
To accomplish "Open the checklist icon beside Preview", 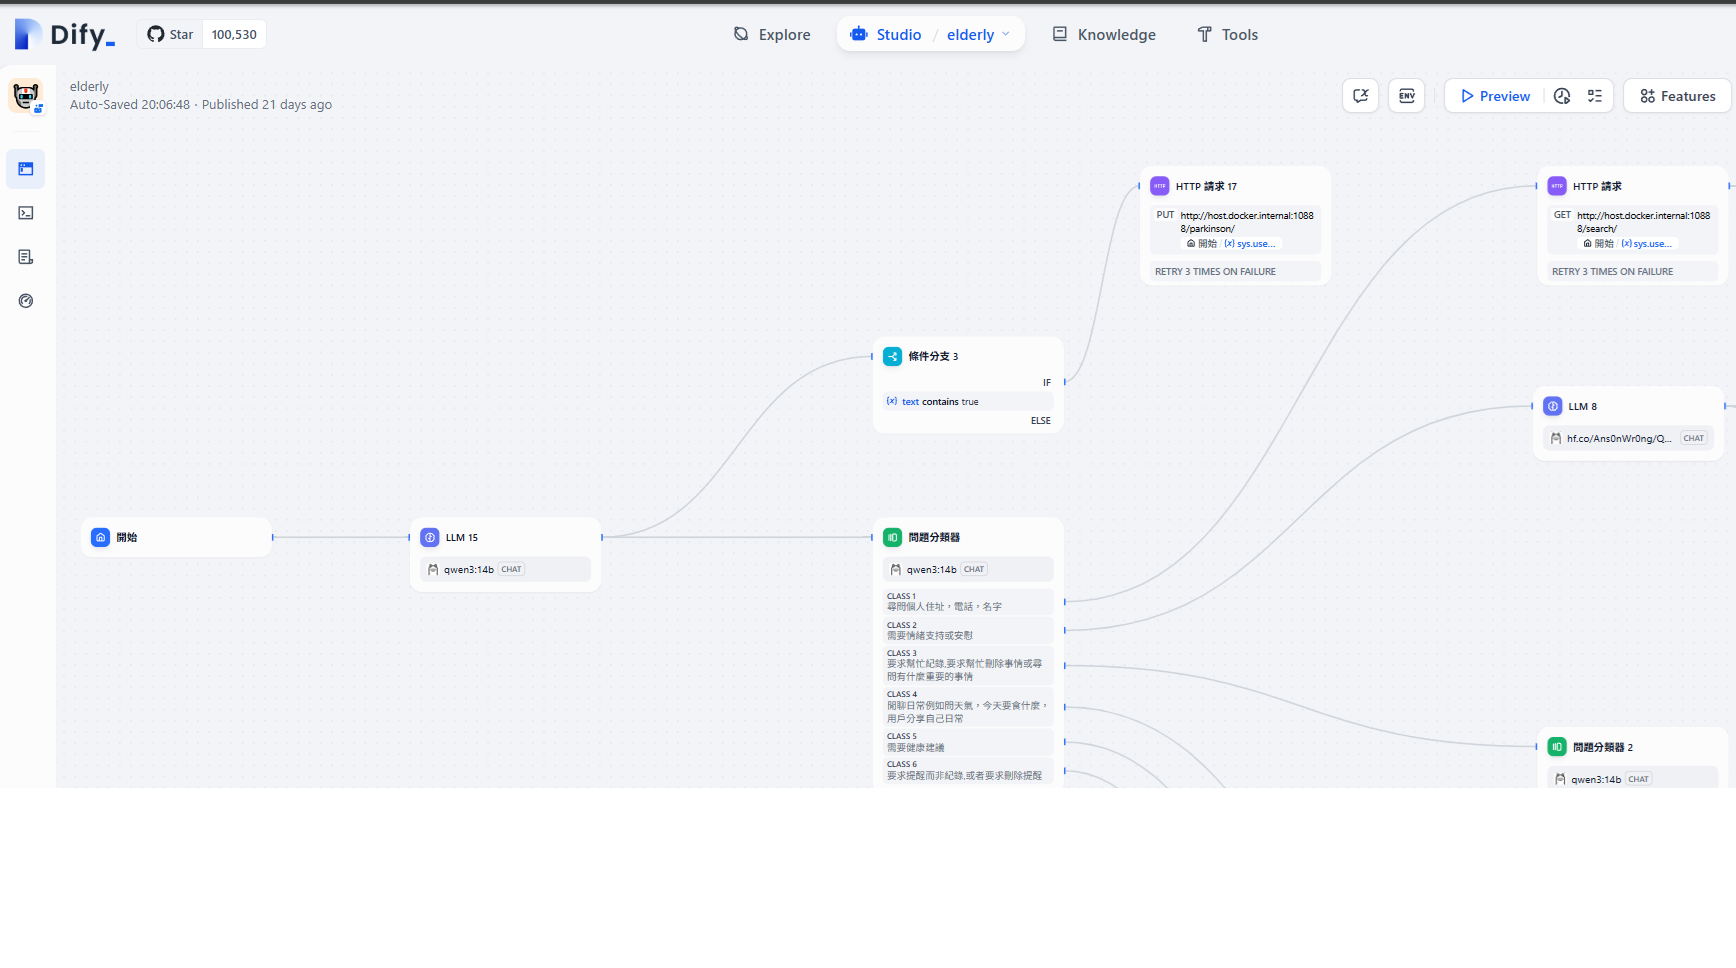I will click(1595, 96).
